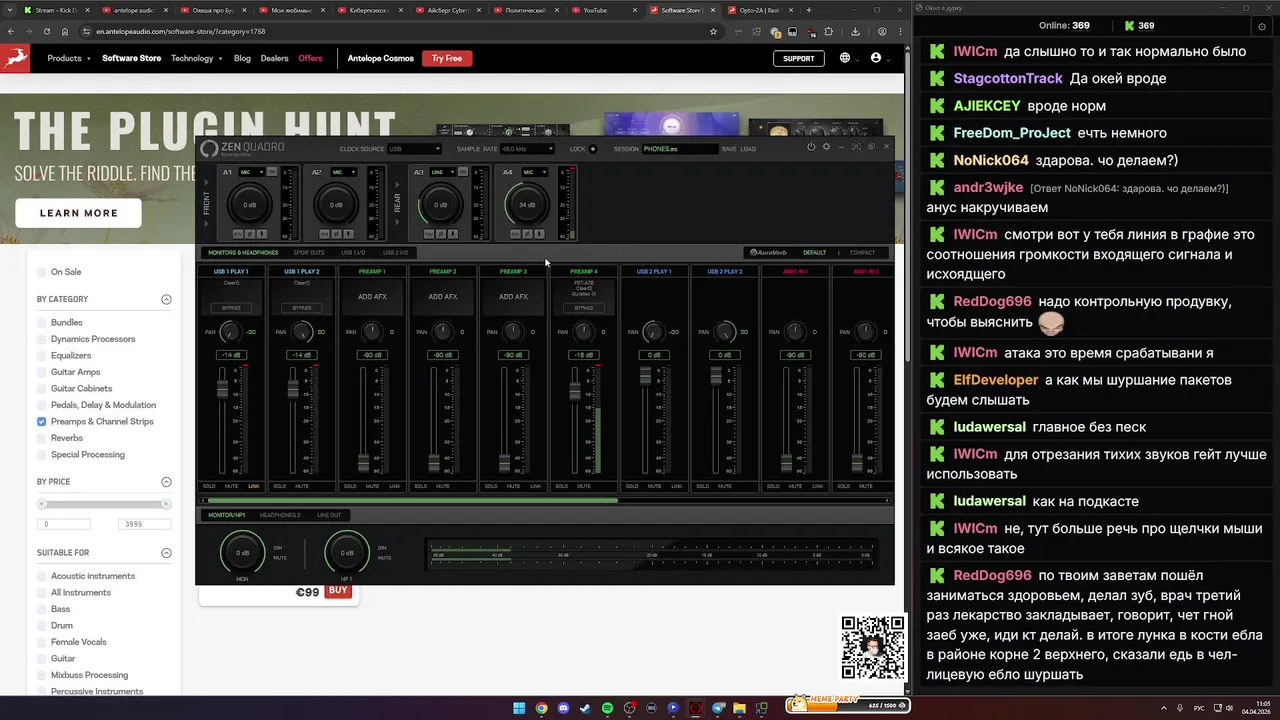Image resolution: width=1280 pixels, height=720 pixels.
Task: Toggle LINK on USB 1 PLAY 1
Action: [x=253, y=486]
